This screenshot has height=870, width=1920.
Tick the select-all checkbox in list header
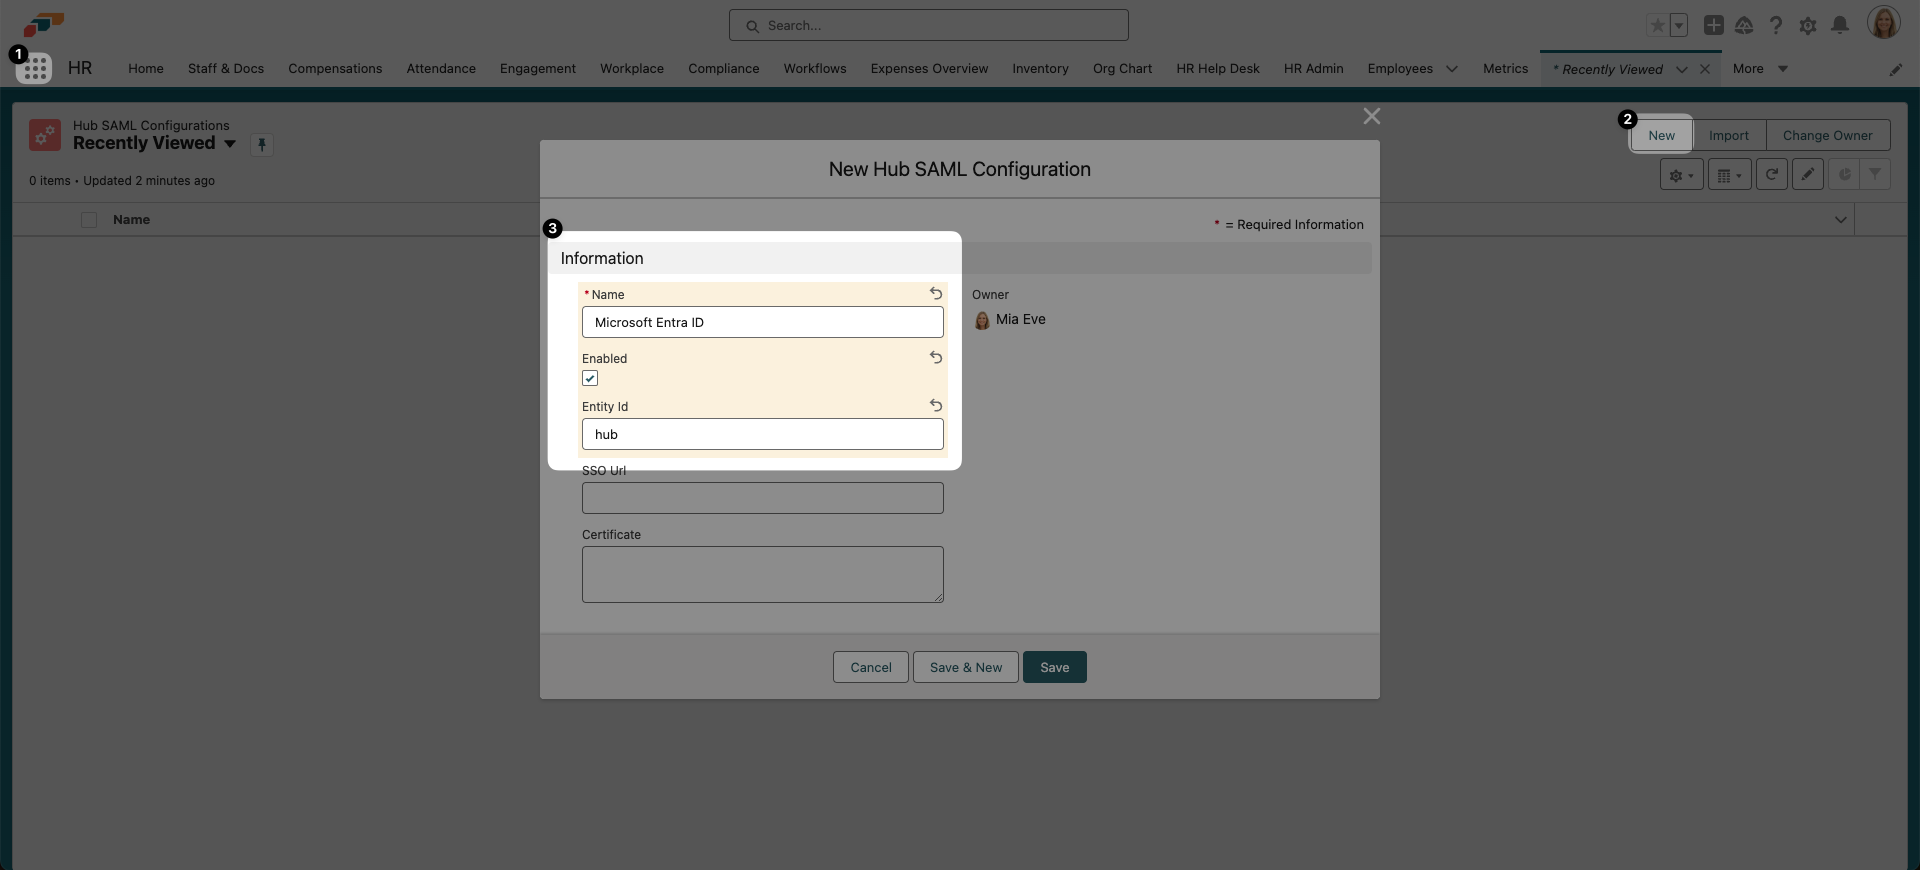click(x=89, y=220)
